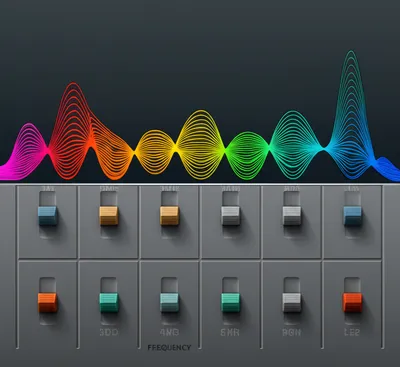Click the grey slider knob above the 9GN slider
This screenshot has height=367, width=400.
click(292, 216)
